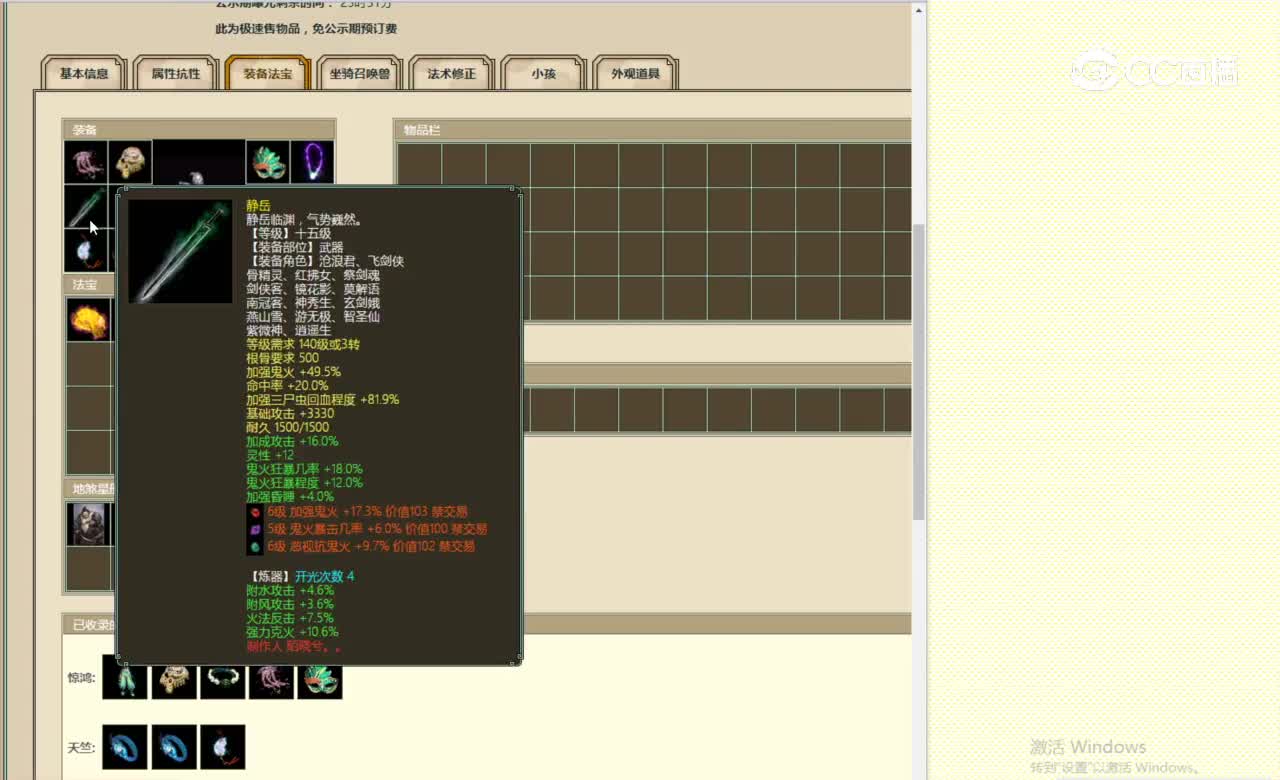Screen dimensions: 1280x780
Task: Select the purple glowing necklace icon
Action: (x=312, y=162)
